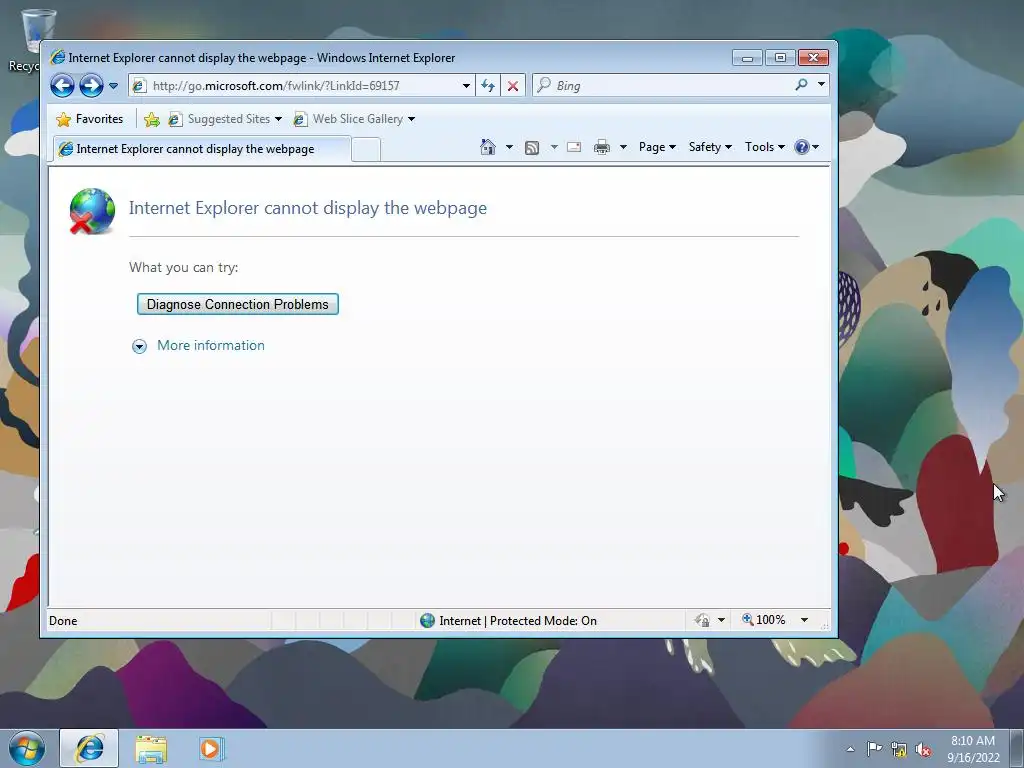
Task: Open Windows Explorer from taskbar
Action: point(151,749)
